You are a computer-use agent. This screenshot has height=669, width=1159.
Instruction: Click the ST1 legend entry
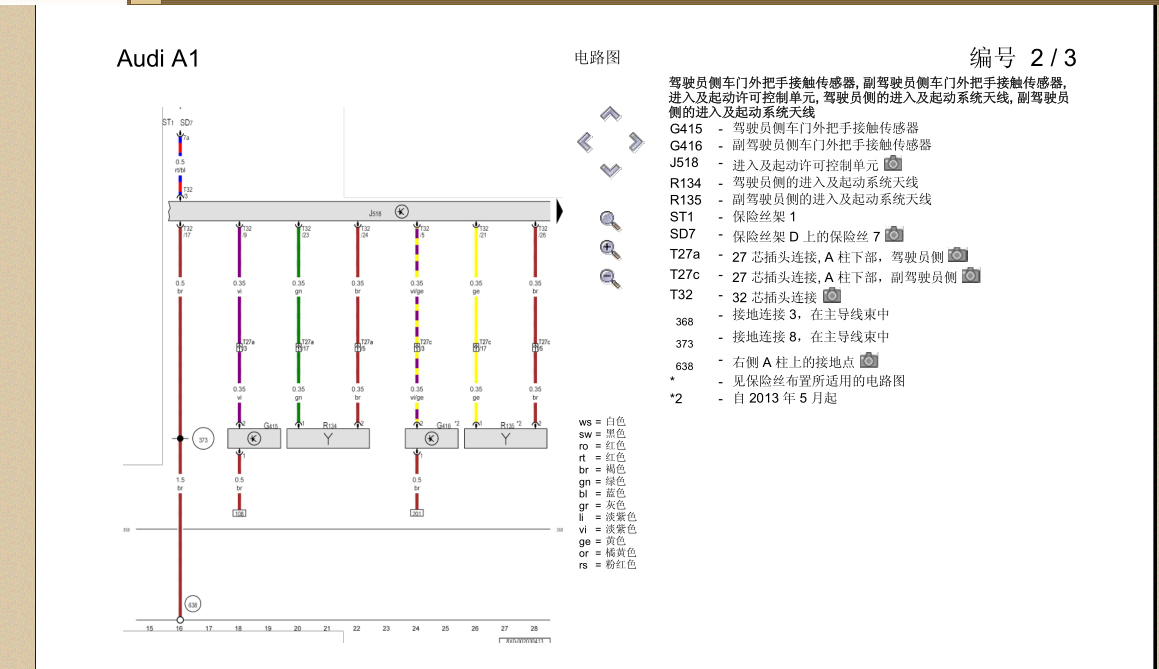click(x=733, y=217)
